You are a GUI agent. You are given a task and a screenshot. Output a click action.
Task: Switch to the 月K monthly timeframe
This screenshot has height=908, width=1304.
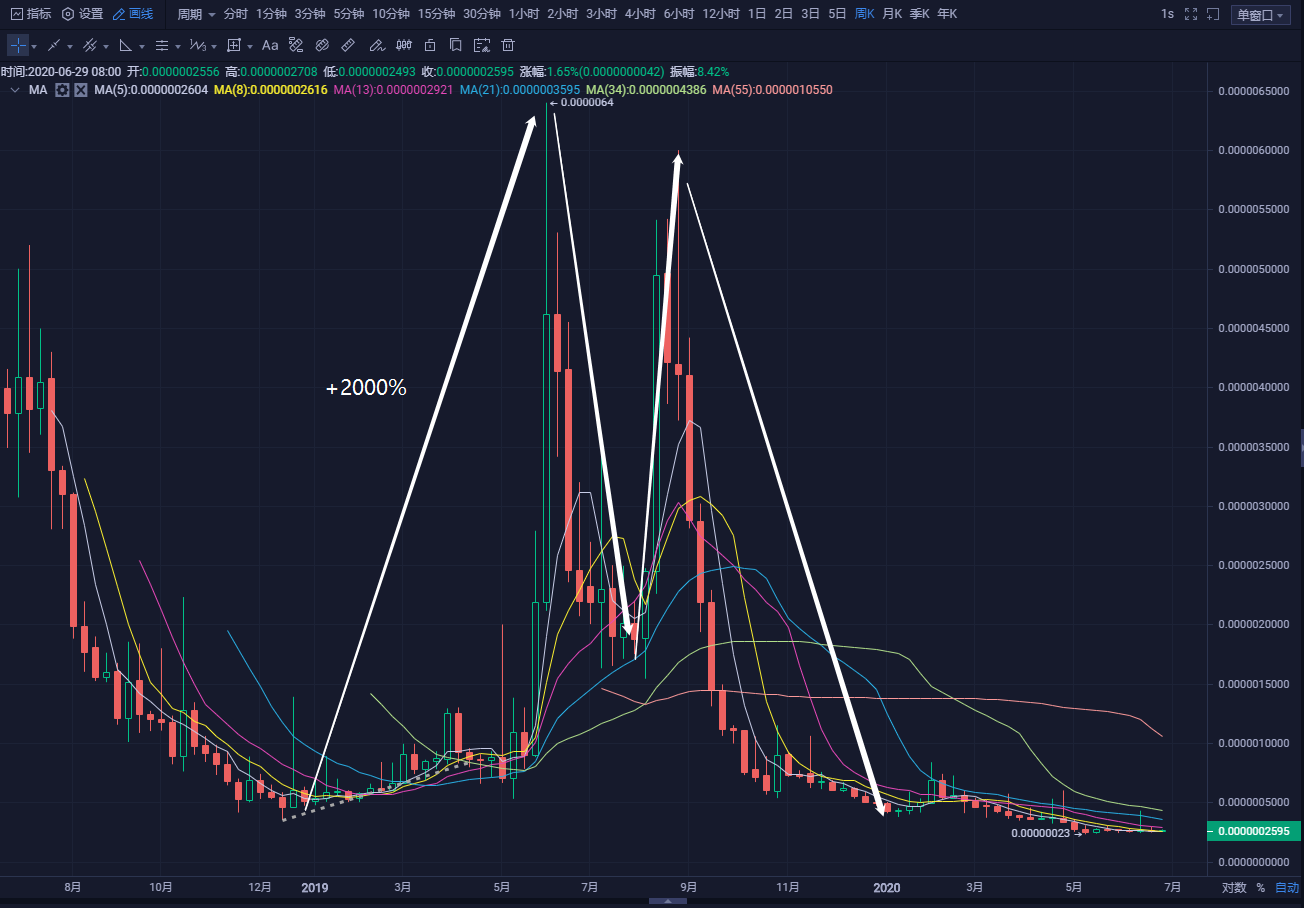coord(891,14)
